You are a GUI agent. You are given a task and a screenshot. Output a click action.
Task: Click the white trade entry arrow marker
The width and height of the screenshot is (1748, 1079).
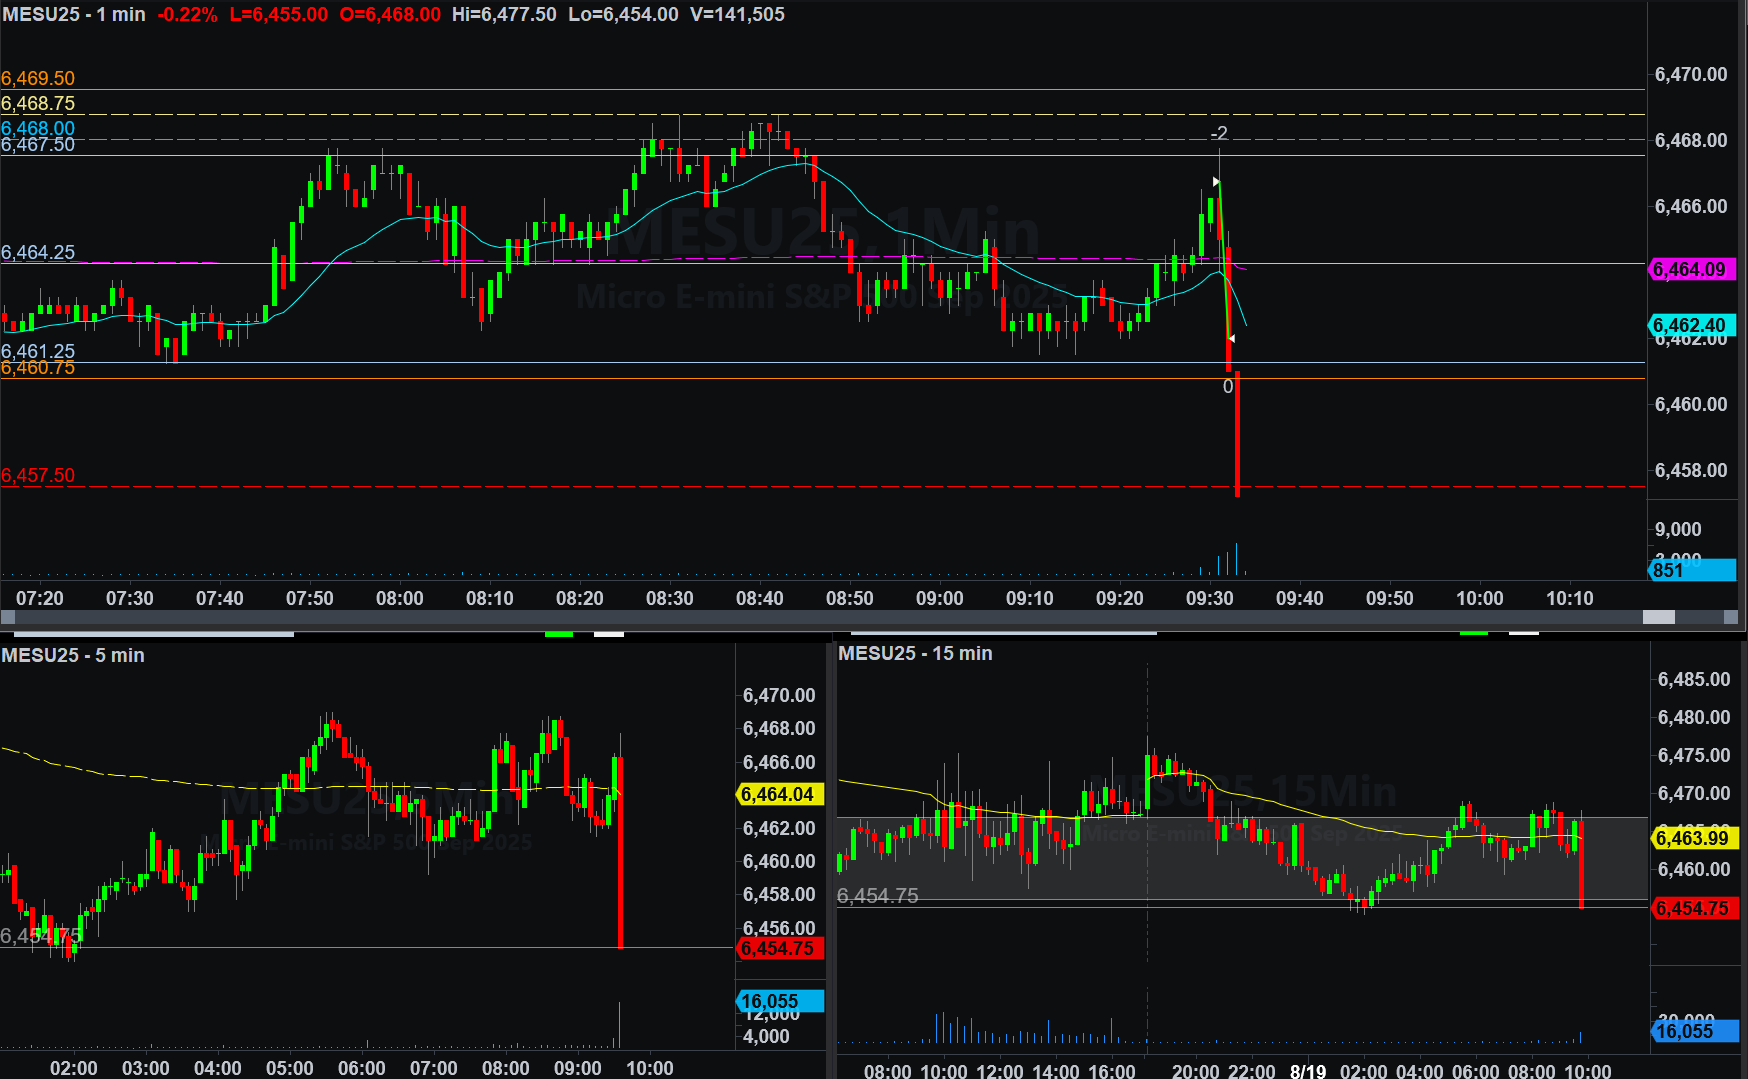click(1216, 182)
